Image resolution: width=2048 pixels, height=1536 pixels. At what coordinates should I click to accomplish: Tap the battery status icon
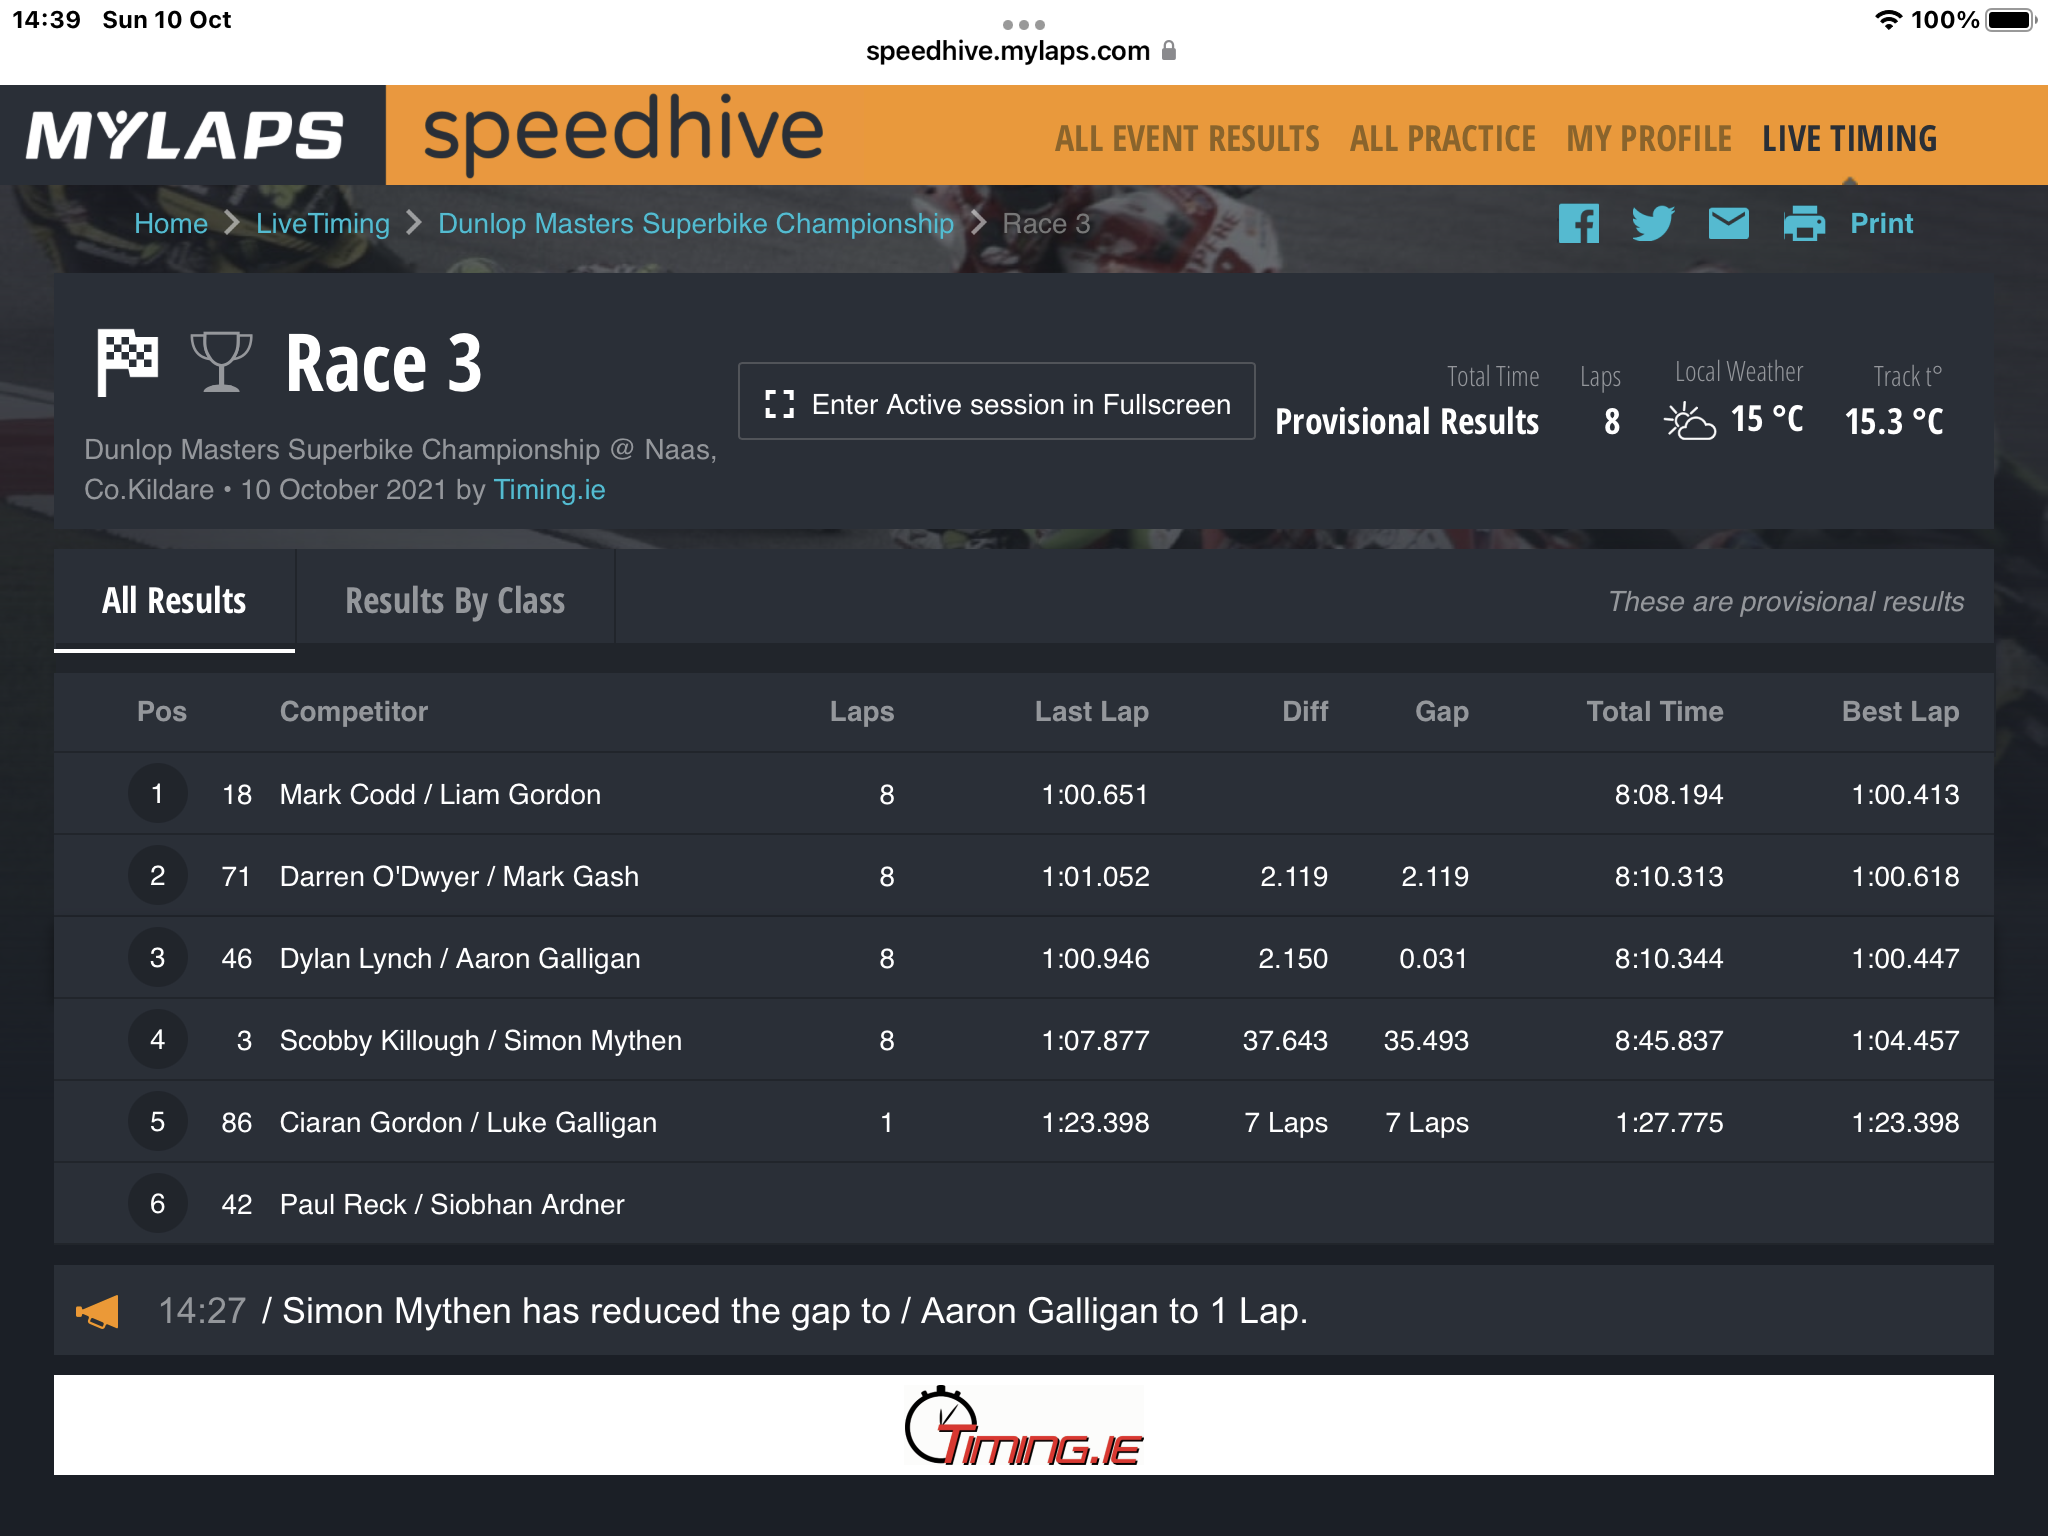coord(2010,20)
